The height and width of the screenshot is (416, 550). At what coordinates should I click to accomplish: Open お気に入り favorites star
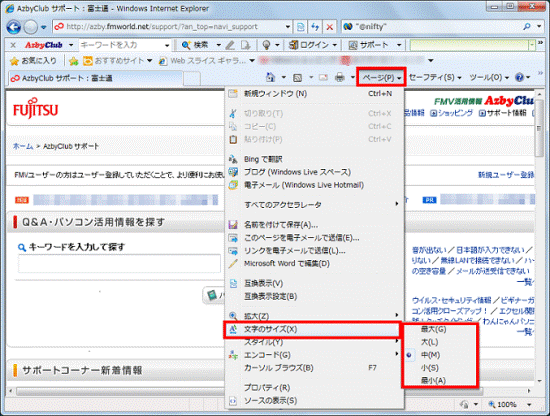click(33, 61)
